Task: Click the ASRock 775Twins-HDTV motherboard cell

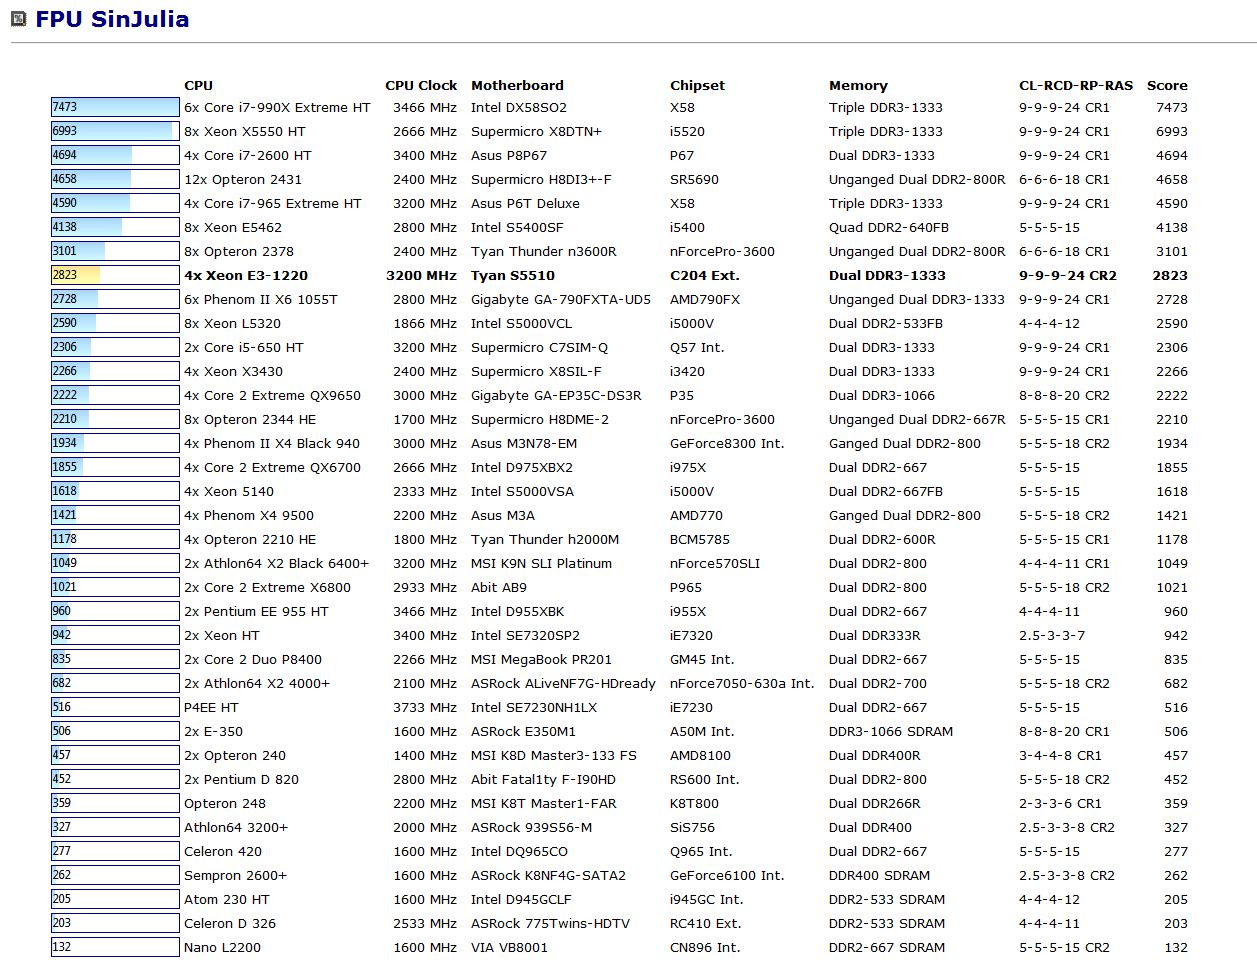Action: click(550, 923)
